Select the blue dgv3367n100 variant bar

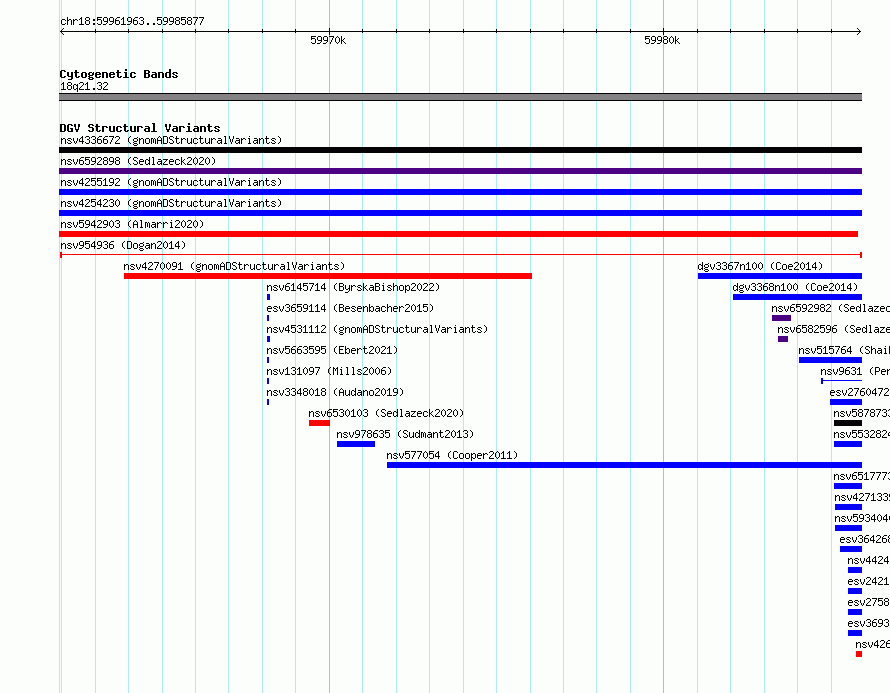click(x=780, y=276)
